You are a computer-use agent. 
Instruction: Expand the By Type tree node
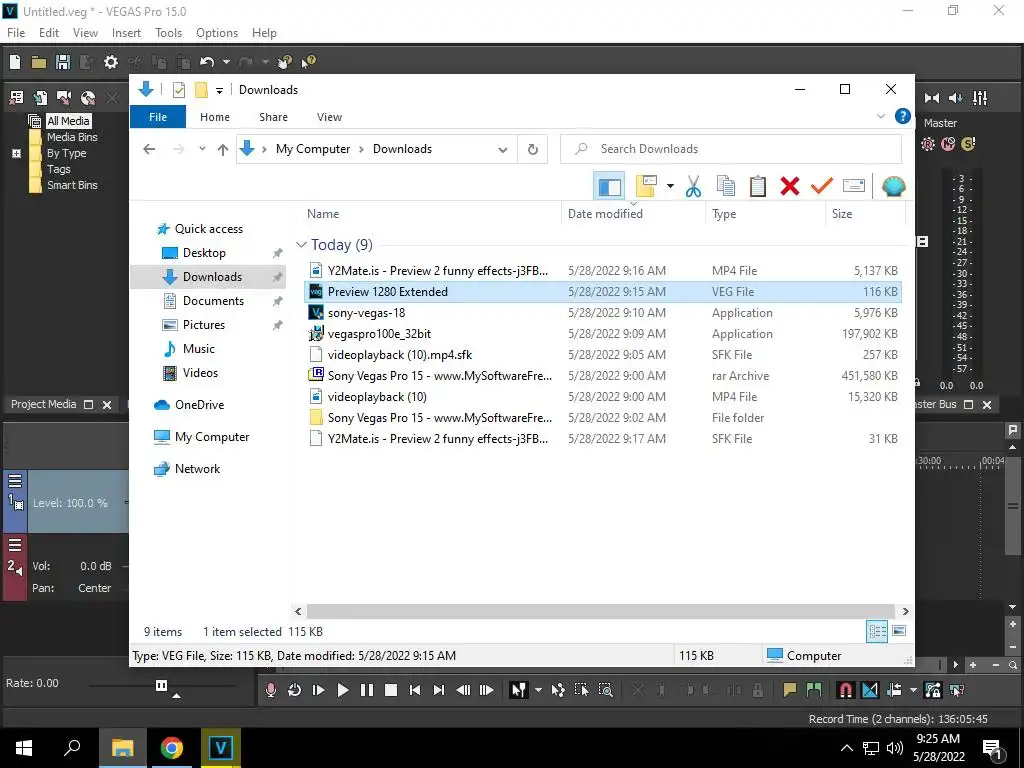click(16, 153)
